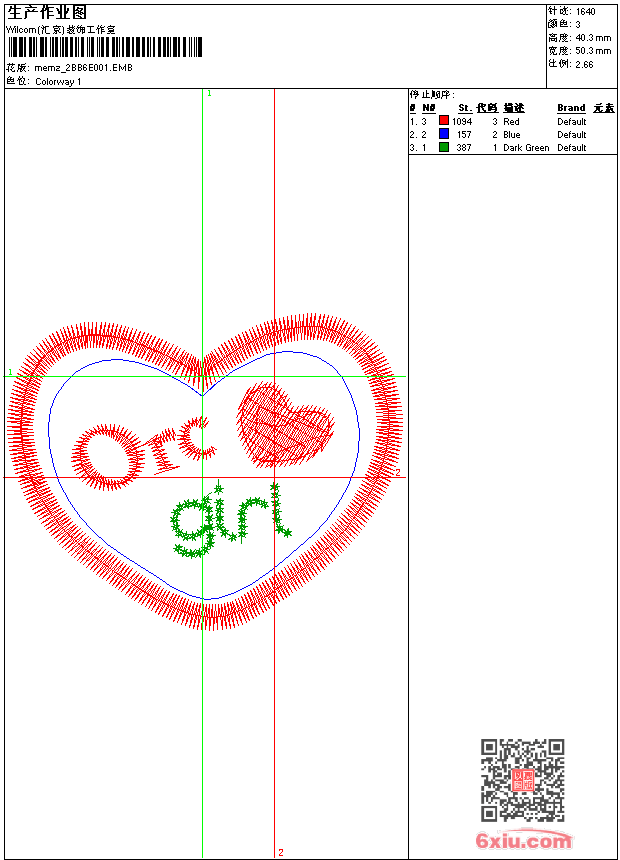Select the Wilcom studio name line
Screen dimensions: 620x860
[x=60, y=30]
